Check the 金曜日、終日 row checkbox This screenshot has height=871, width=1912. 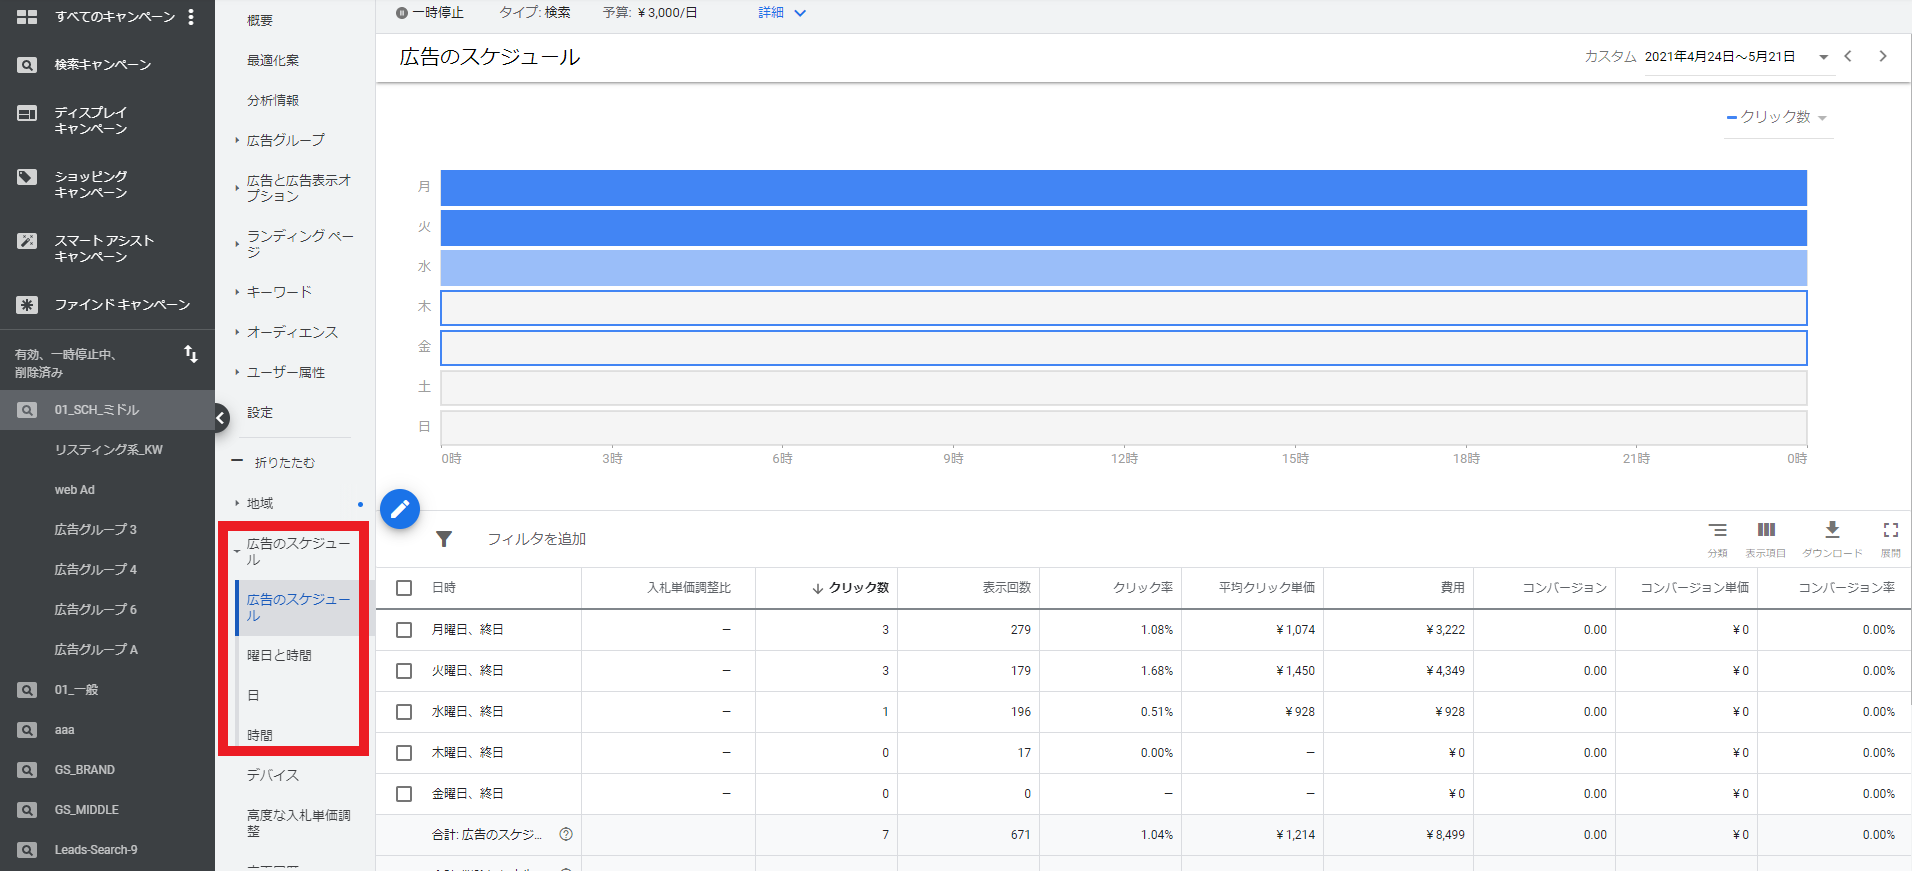point(404,794)
